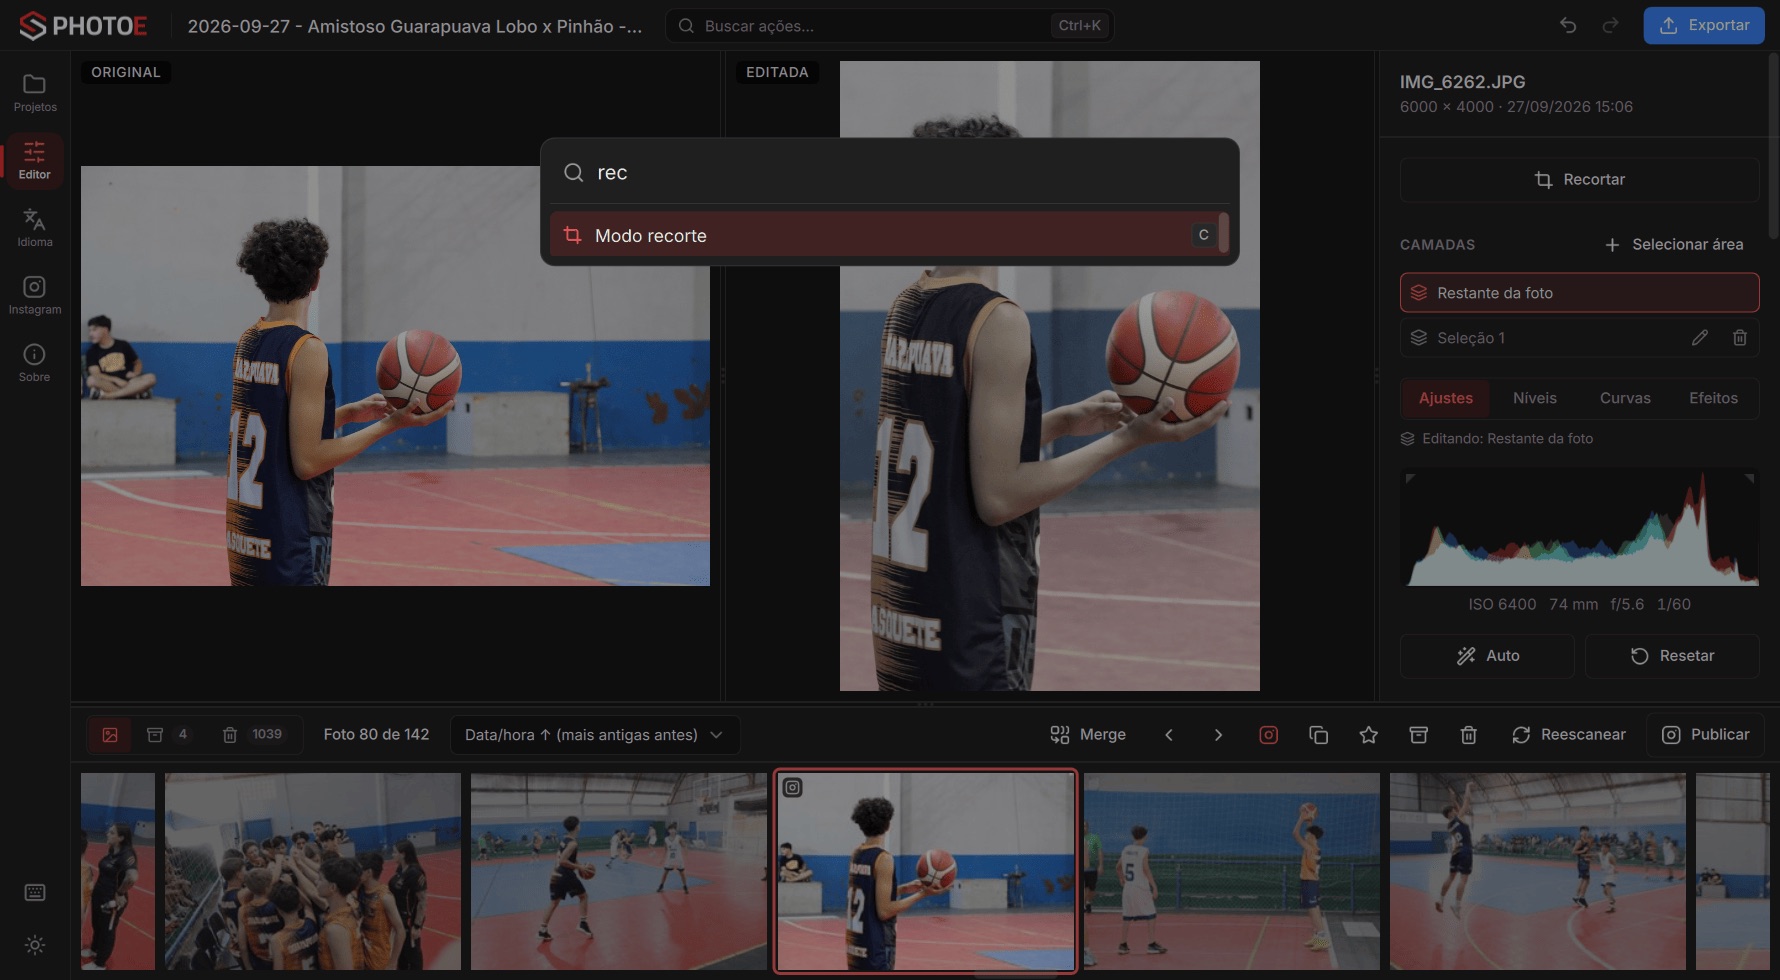Open the Idioma language settings
Image resolution: width=1780 pixels, height=980 pixels.
(x=35, y=228)
